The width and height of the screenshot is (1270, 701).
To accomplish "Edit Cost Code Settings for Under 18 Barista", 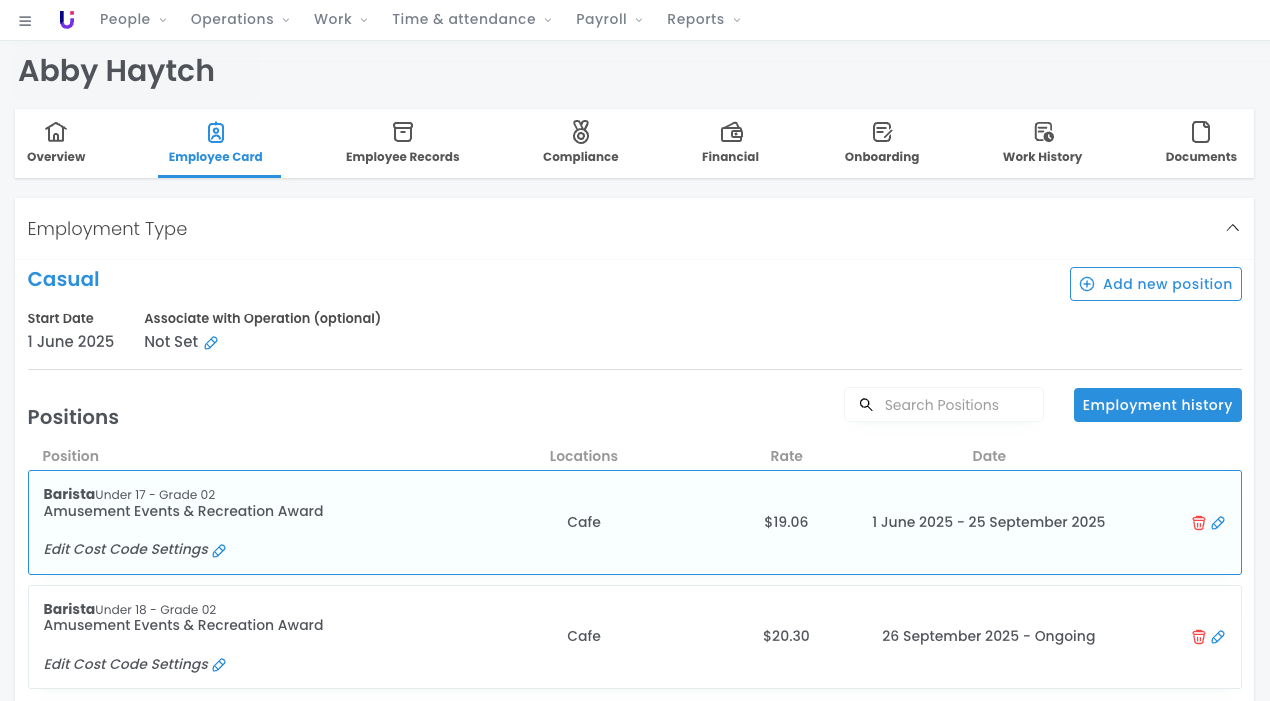I will pyautogui.click(x=219, y=665).
